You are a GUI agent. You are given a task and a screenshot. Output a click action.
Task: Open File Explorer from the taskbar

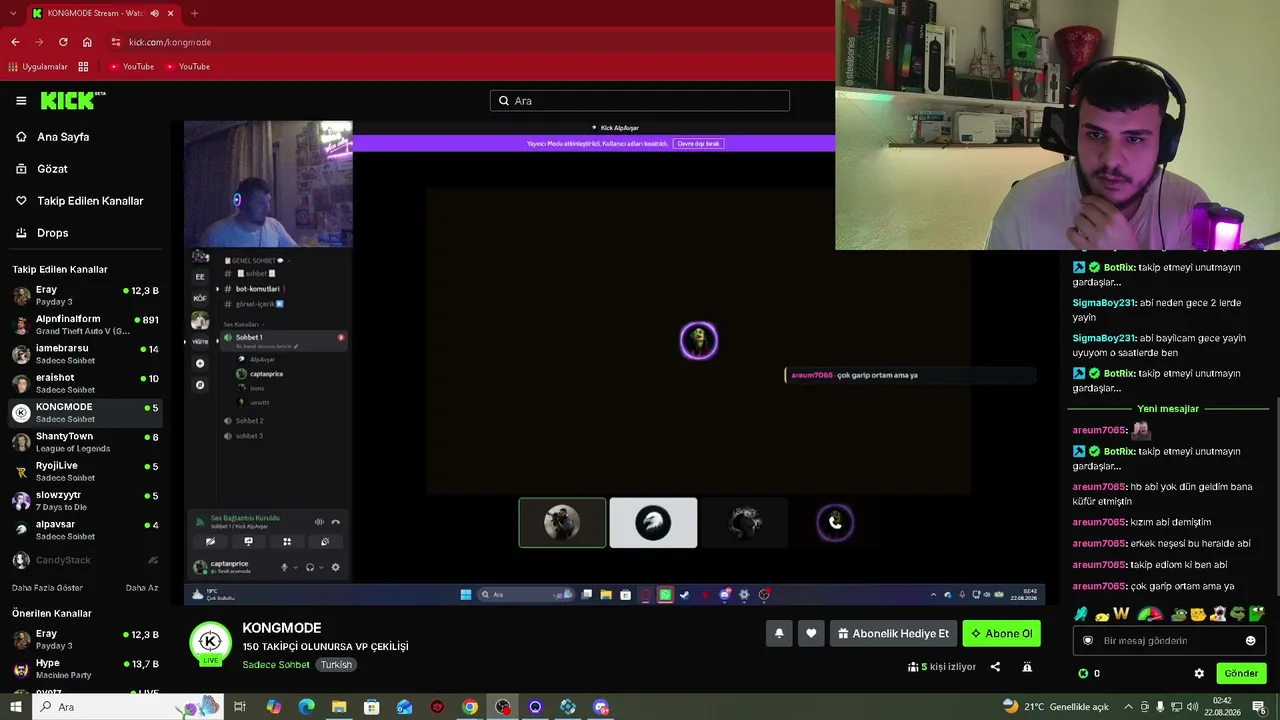pos(339,707)
